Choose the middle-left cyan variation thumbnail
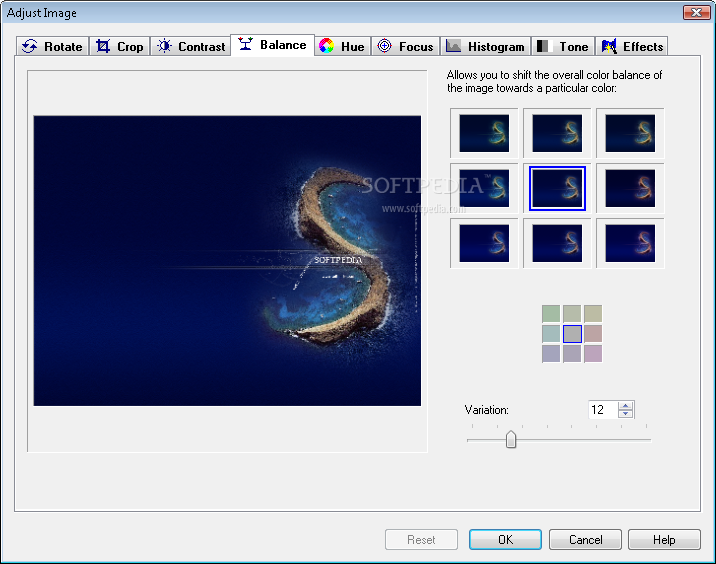Screen dimensions: 716x564 click(x=484, y=188)
